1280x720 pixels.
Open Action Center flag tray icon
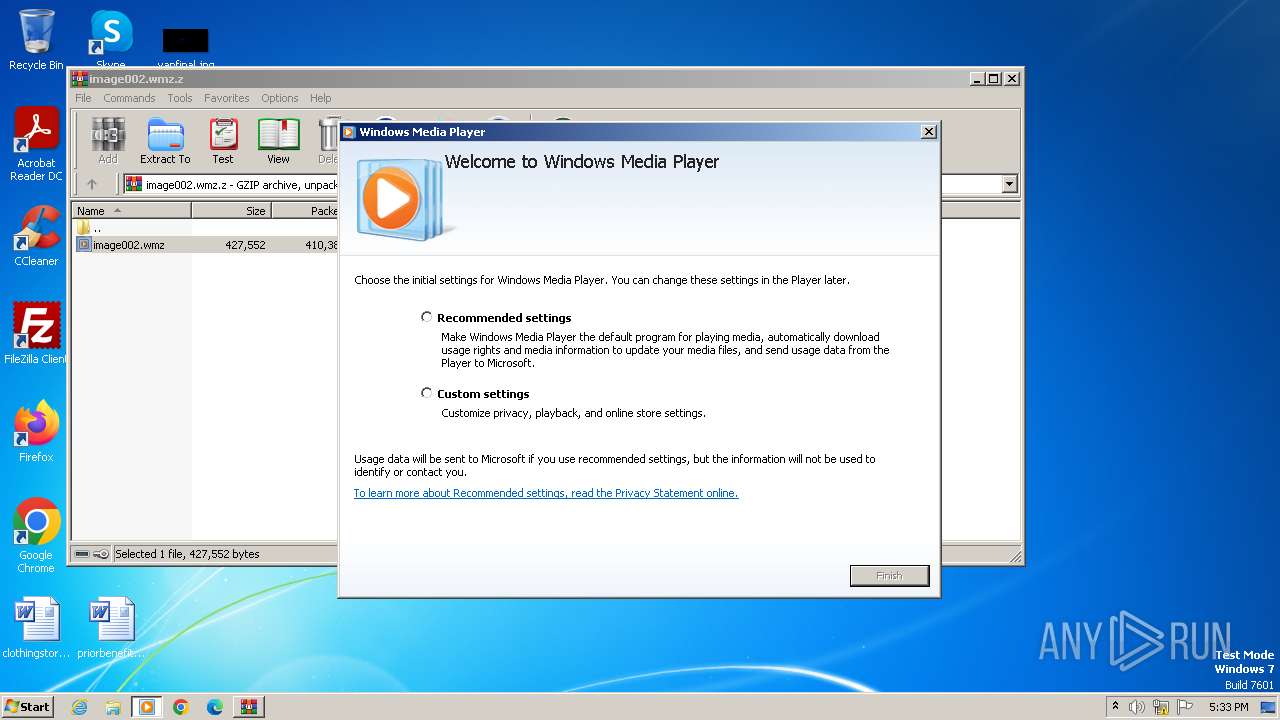(x=1185, y=707)
